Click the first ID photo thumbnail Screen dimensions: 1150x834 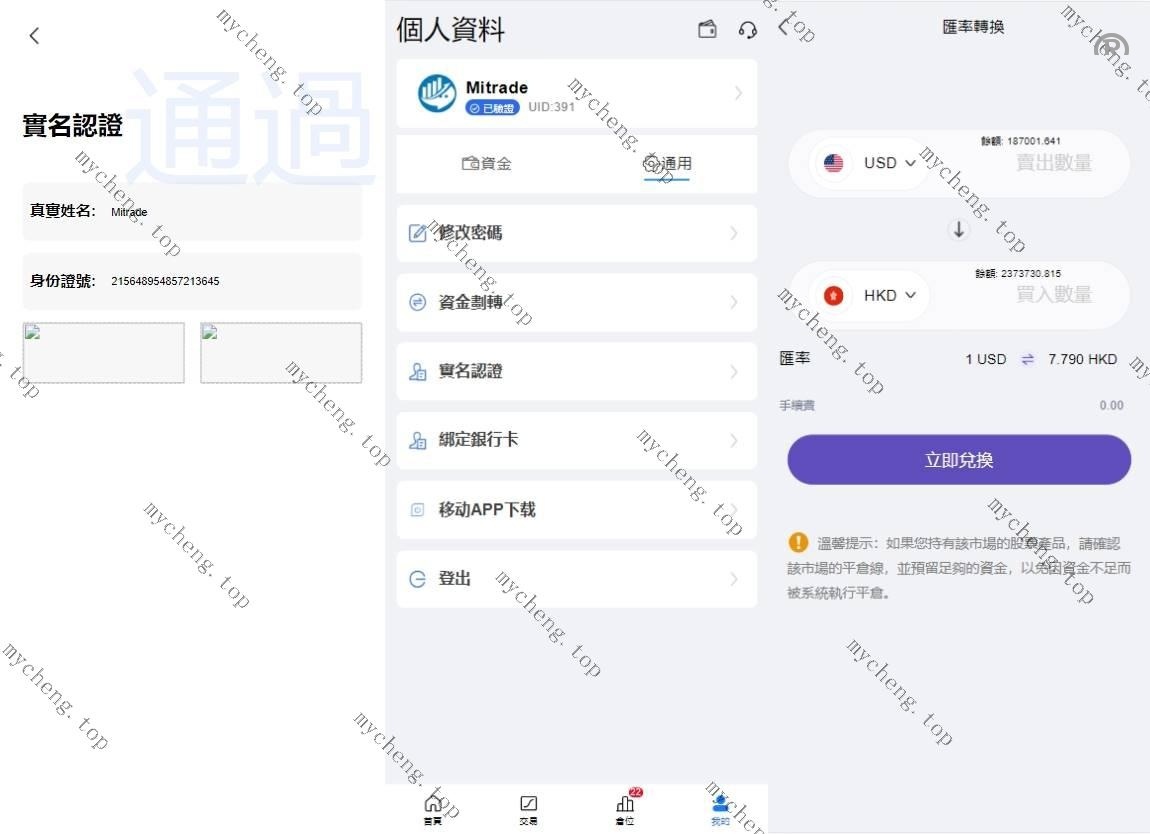point(104,352)
